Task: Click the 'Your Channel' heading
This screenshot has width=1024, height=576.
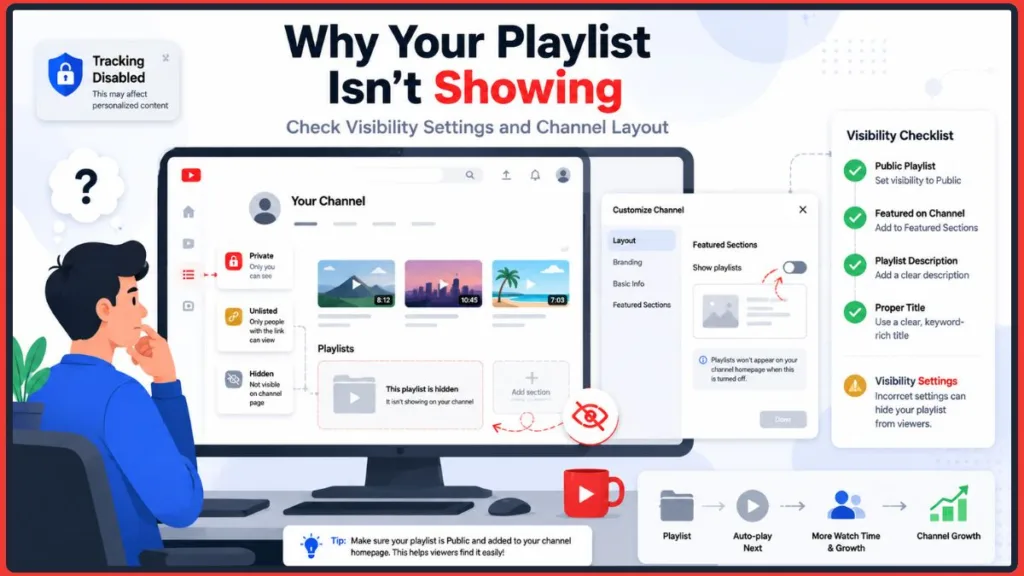Action: point(328,201)
